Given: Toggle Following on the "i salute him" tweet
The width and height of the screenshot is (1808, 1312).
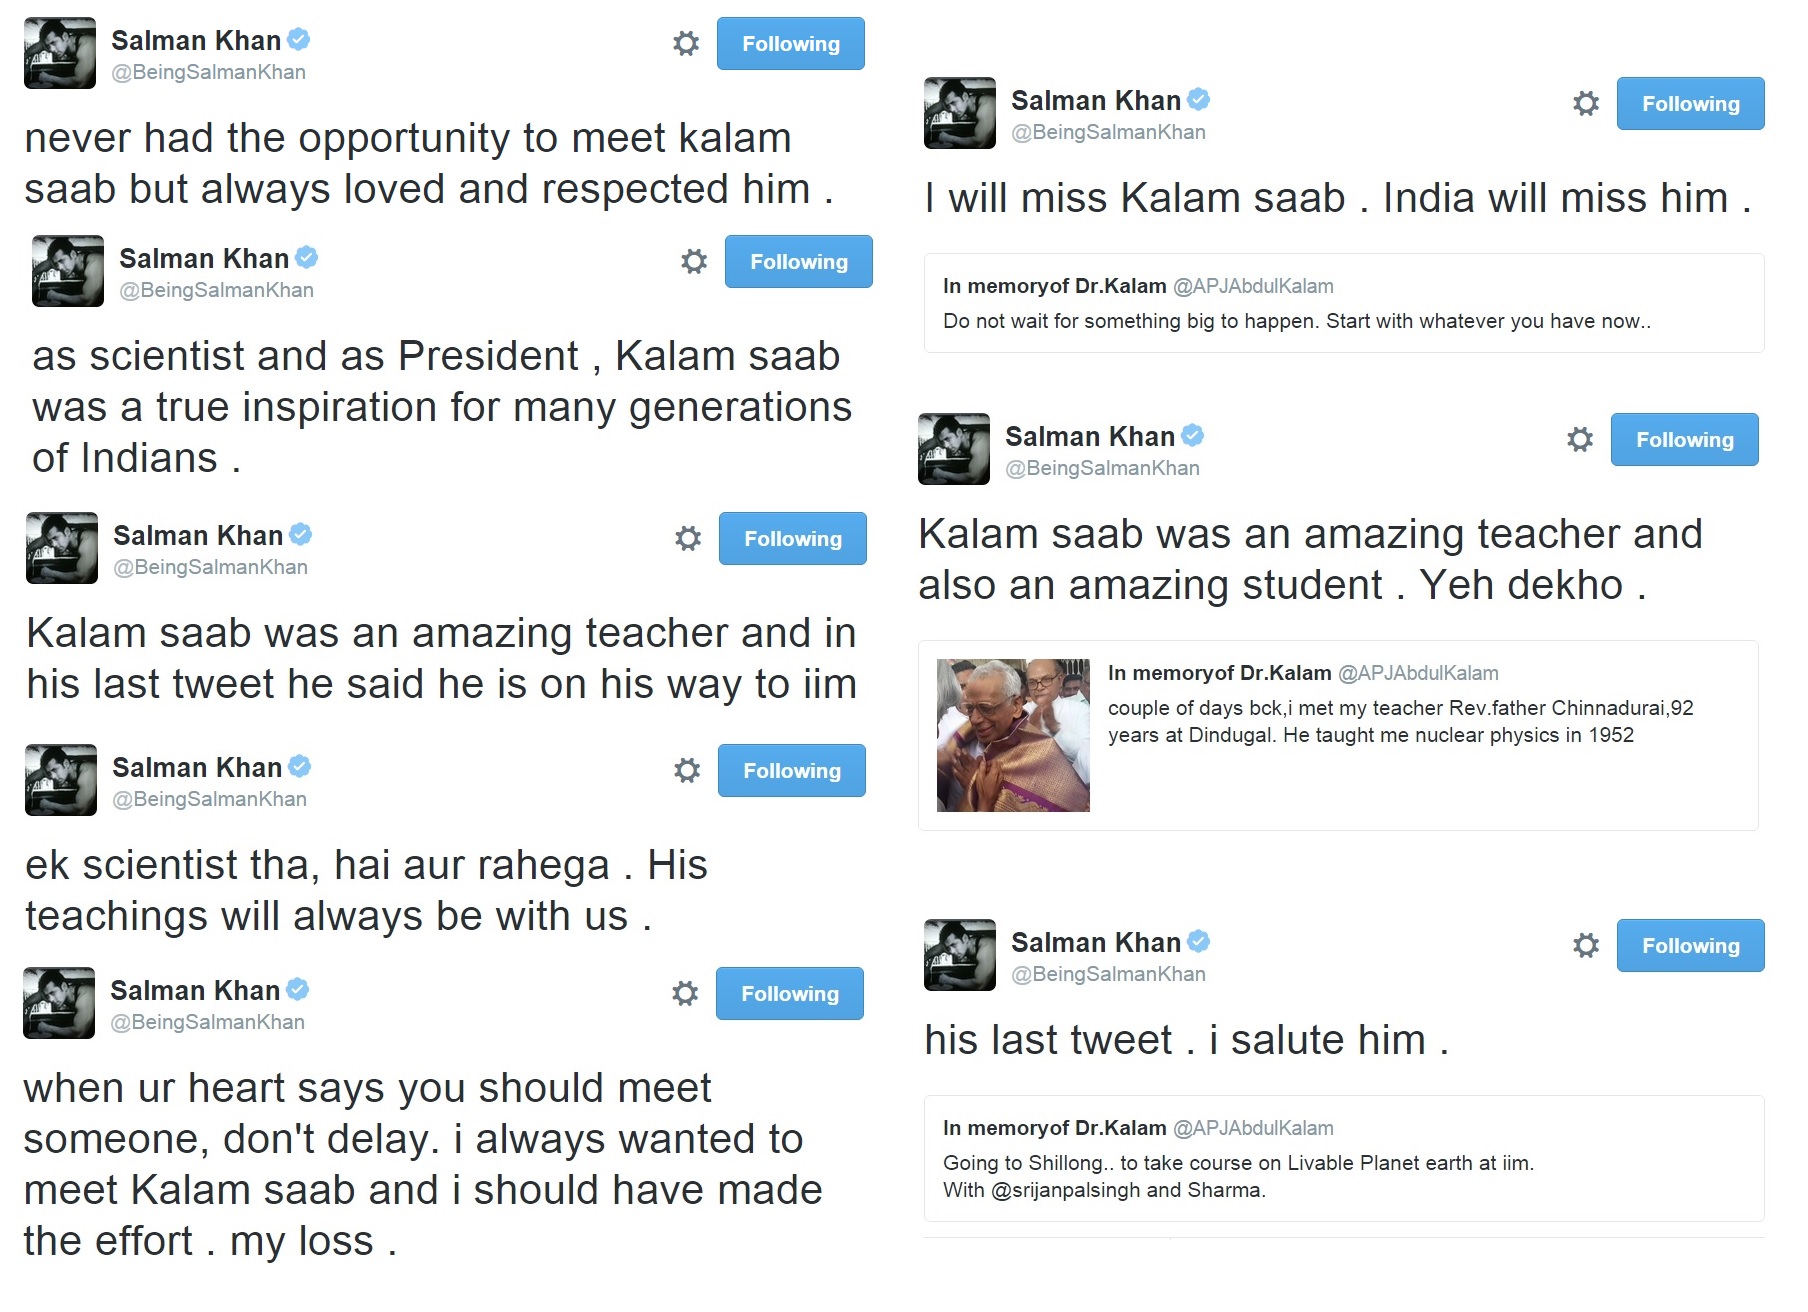Looking at the screenshot, I should point(1690,945).
